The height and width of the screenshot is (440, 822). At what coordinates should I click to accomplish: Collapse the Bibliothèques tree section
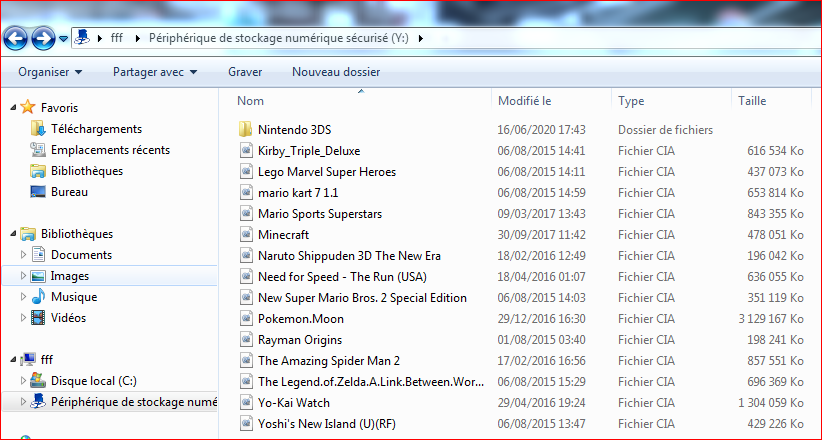pos(13,234)
